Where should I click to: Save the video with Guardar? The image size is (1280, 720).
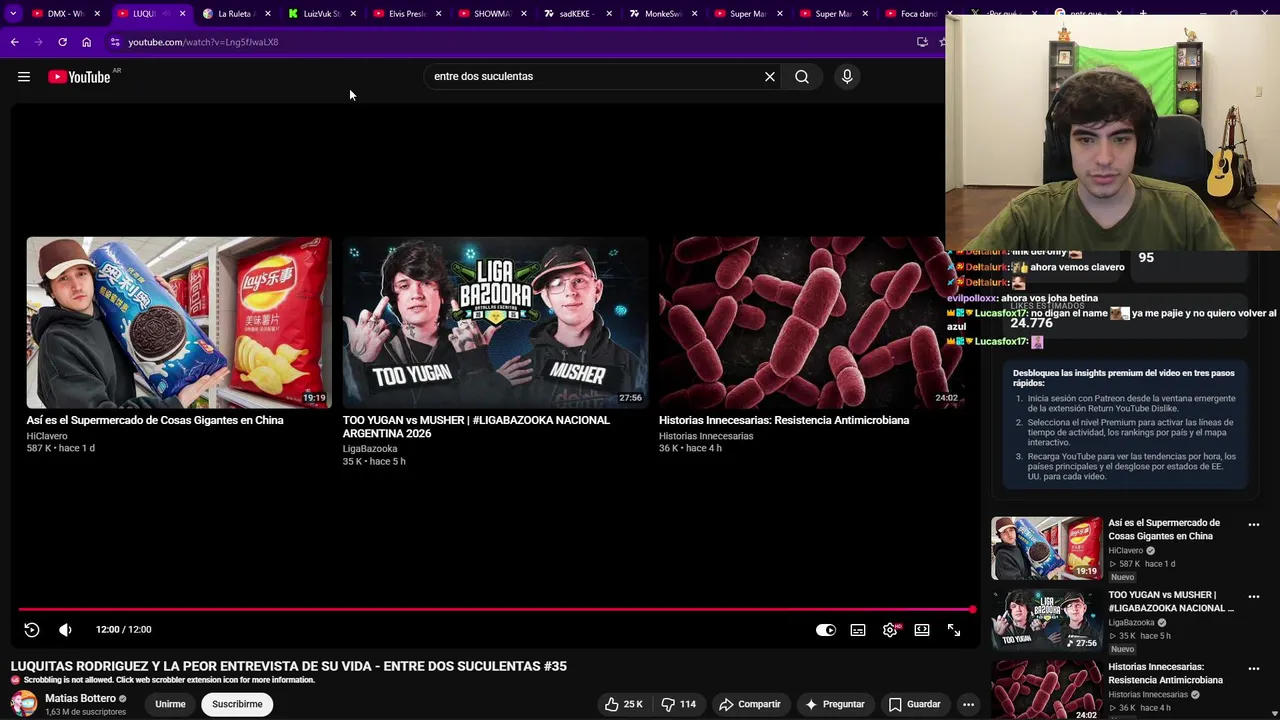(915, 704)
